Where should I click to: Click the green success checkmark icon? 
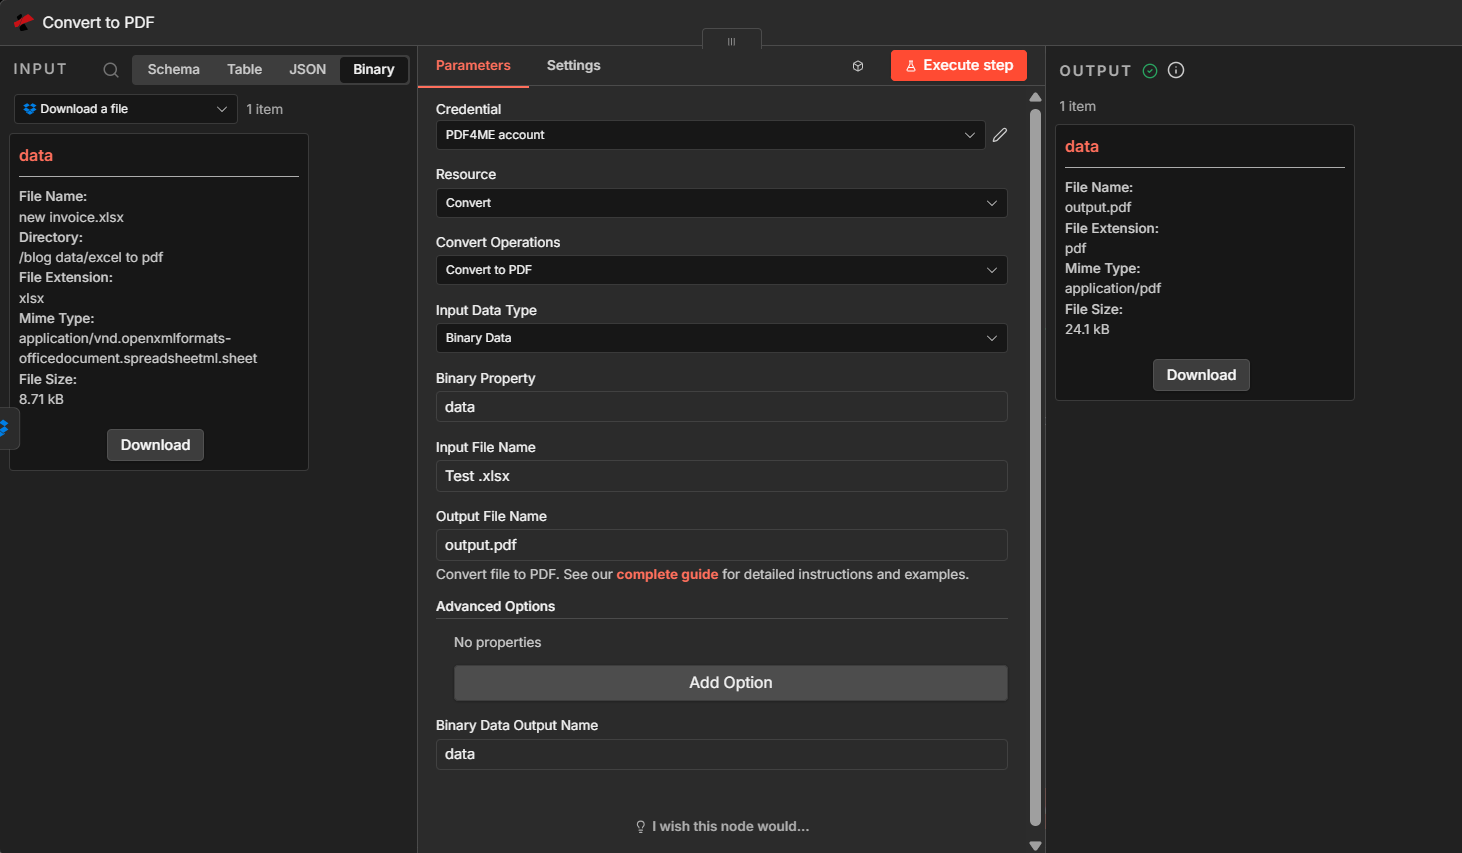point(1150,70)
